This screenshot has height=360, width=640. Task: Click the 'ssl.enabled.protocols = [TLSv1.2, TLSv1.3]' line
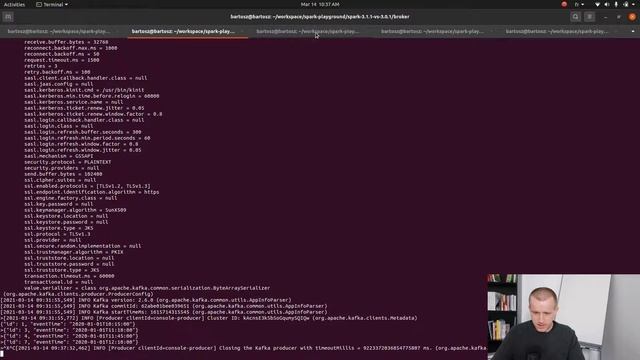[87, 186]
